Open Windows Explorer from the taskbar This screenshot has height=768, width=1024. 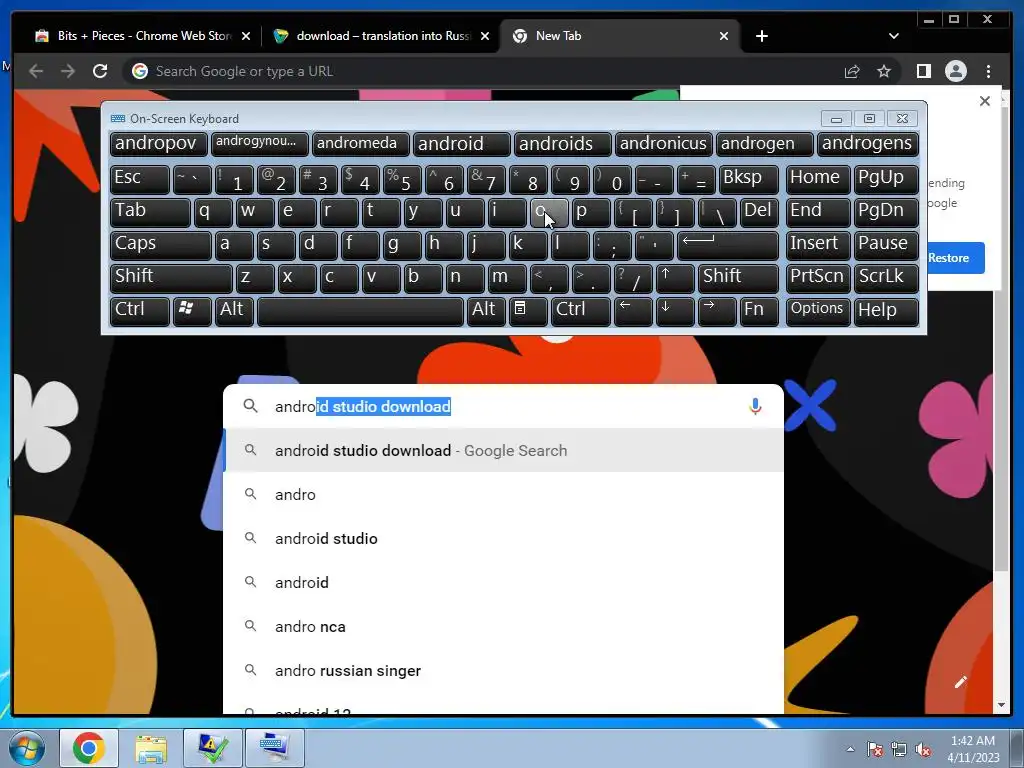[x=151, y=748]
